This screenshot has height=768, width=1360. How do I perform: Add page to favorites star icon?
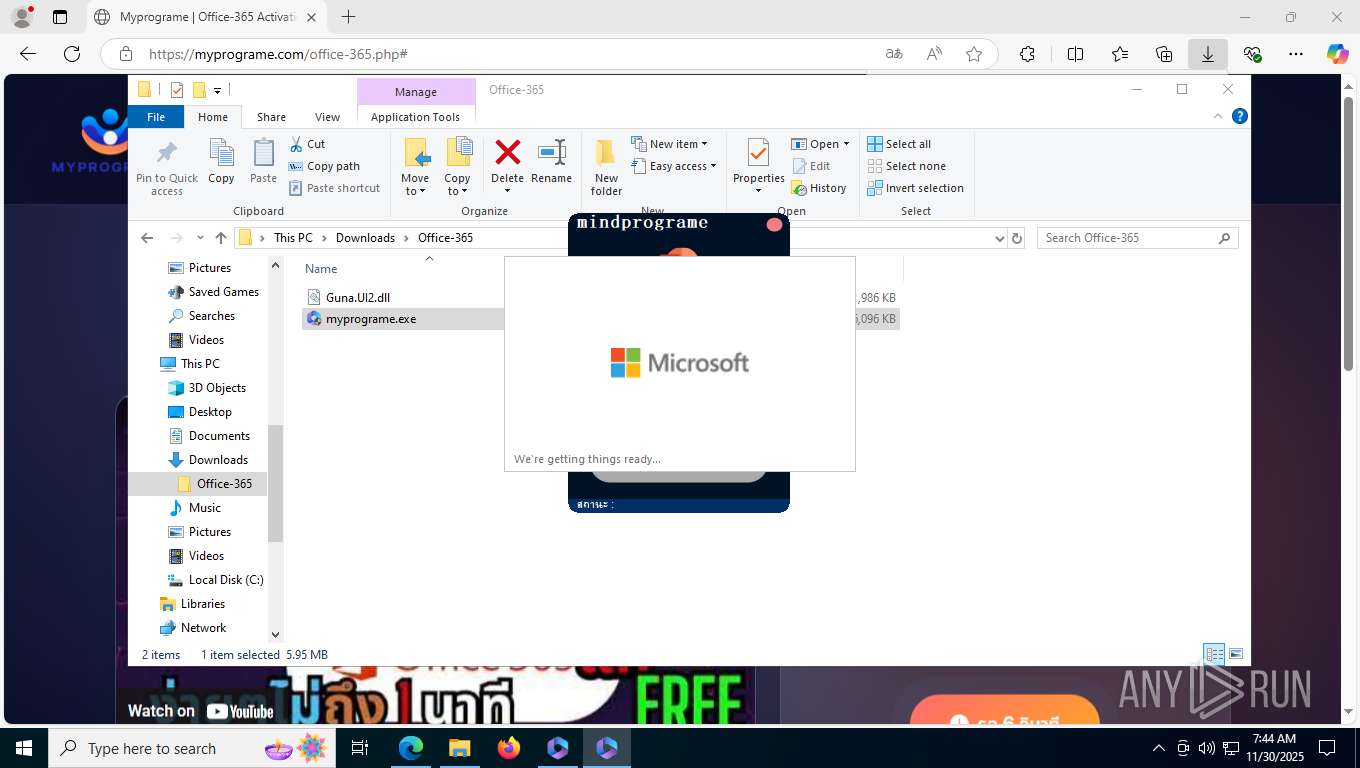pos(974,54)
